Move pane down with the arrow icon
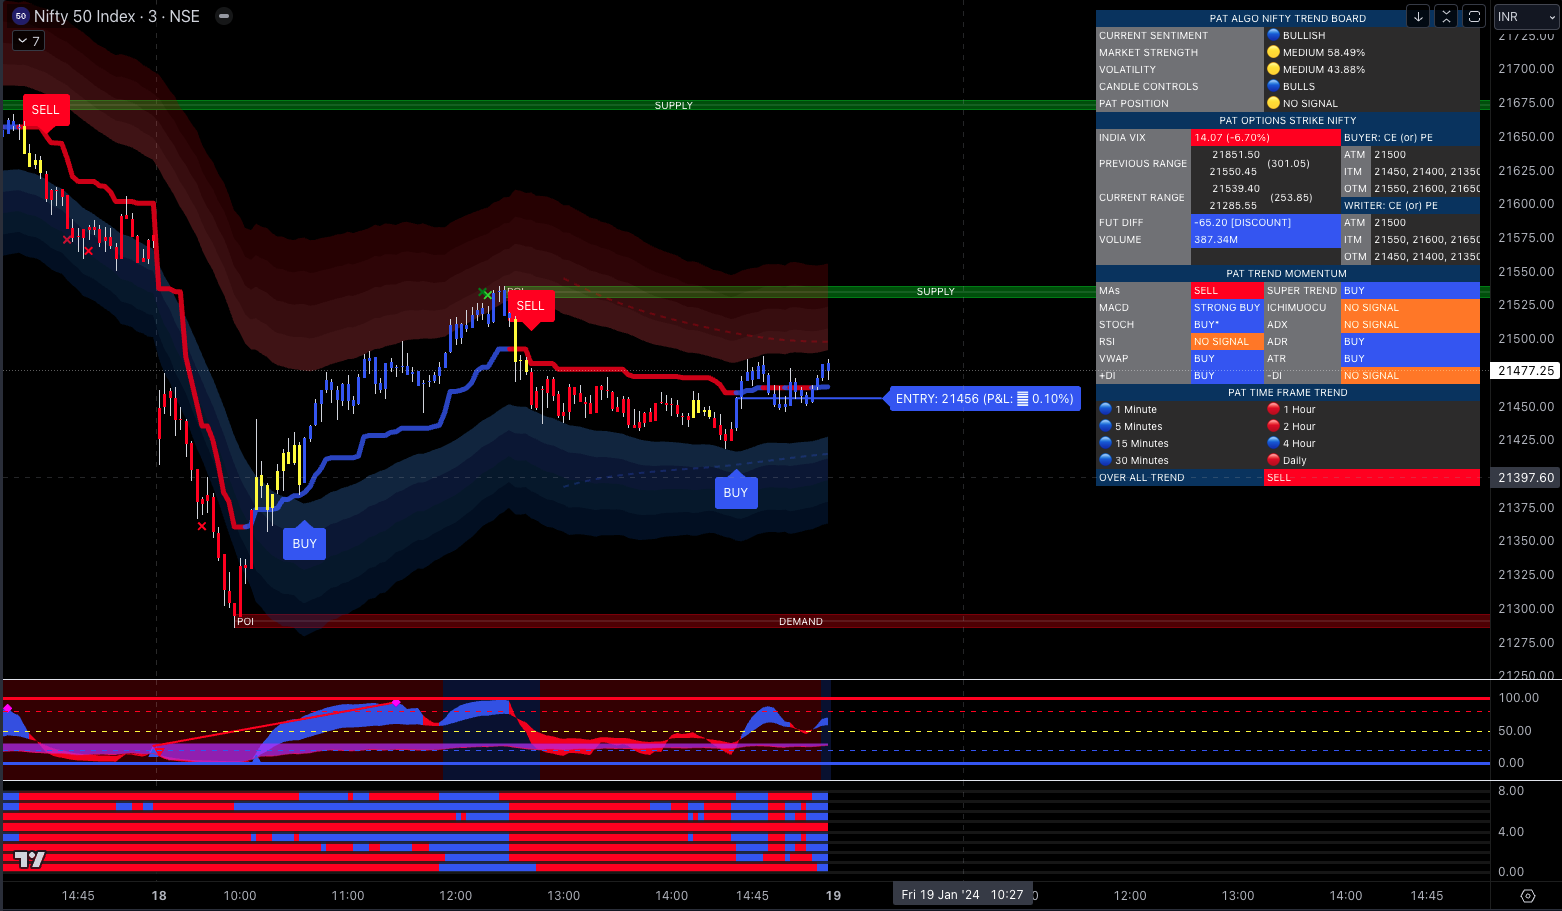Image resolution: width=1562 pixels, height=911 pixels. [1418, 16]
